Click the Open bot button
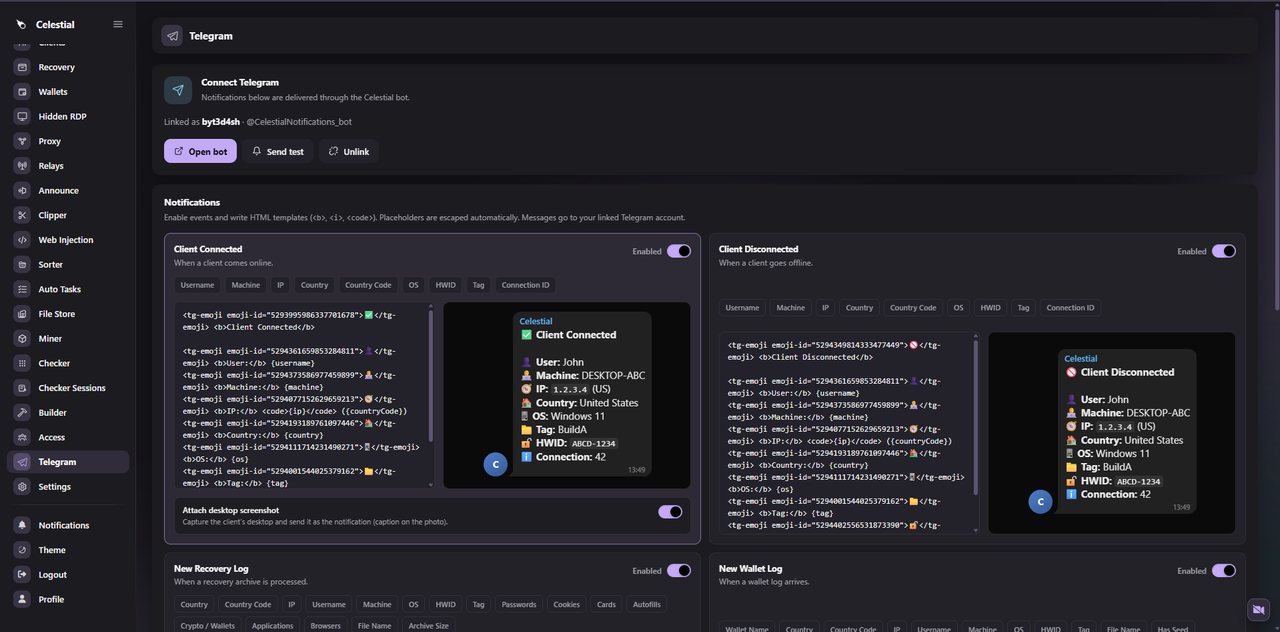The width and height of the screenshot is (1280, 632). pos(200,151)
